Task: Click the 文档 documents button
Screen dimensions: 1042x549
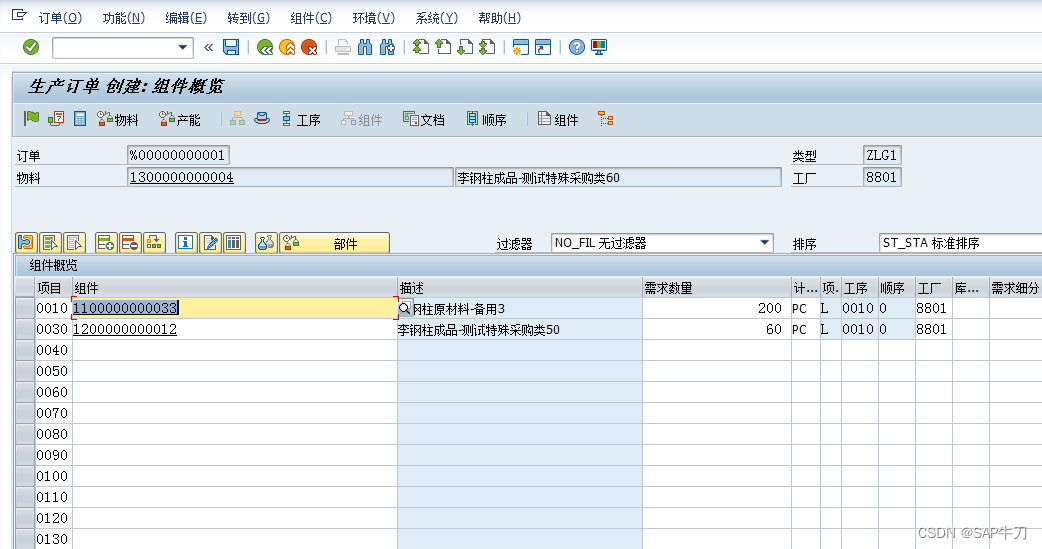Action: 424,119
